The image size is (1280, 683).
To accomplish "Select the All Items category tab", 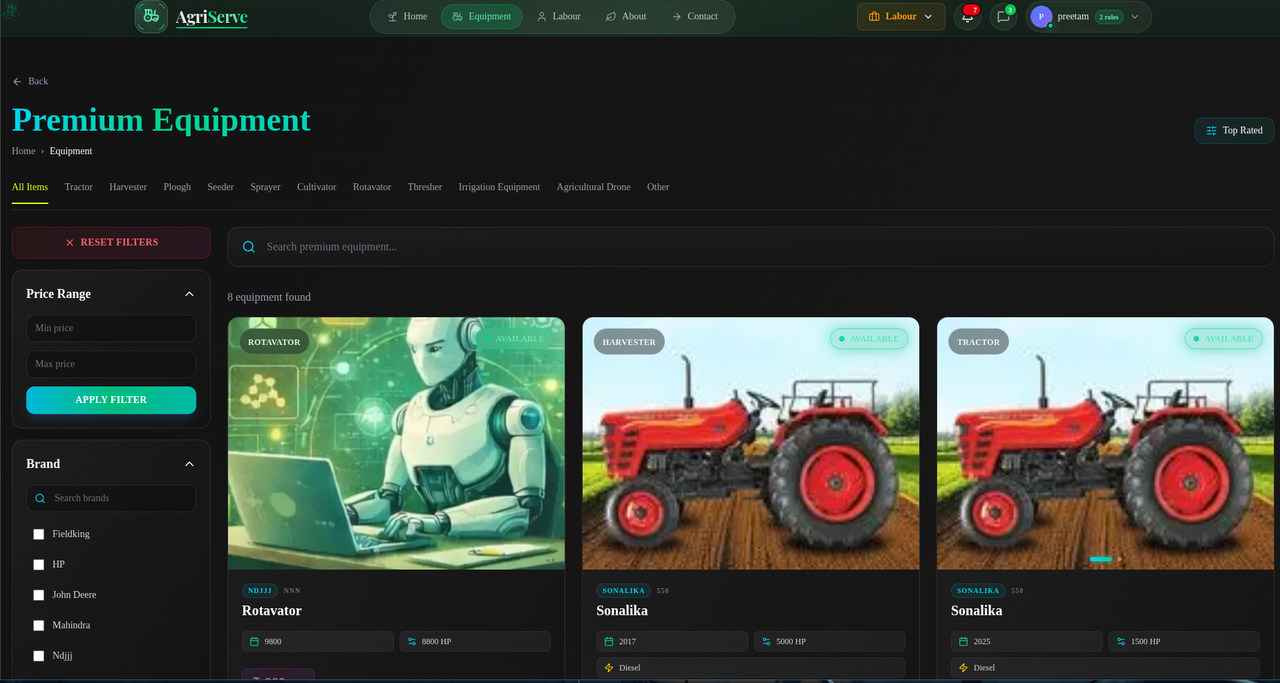I will pyautogui.click(x=30, y=187).
